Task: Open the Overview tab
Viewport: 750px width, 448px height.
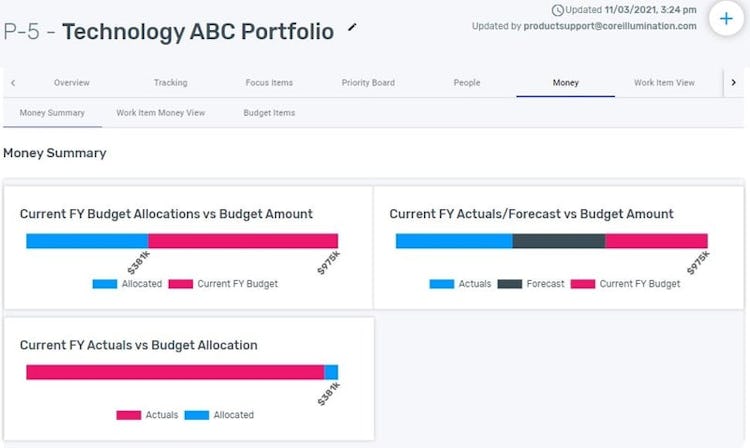Action: pyautogui.click(x=71, y=83)
